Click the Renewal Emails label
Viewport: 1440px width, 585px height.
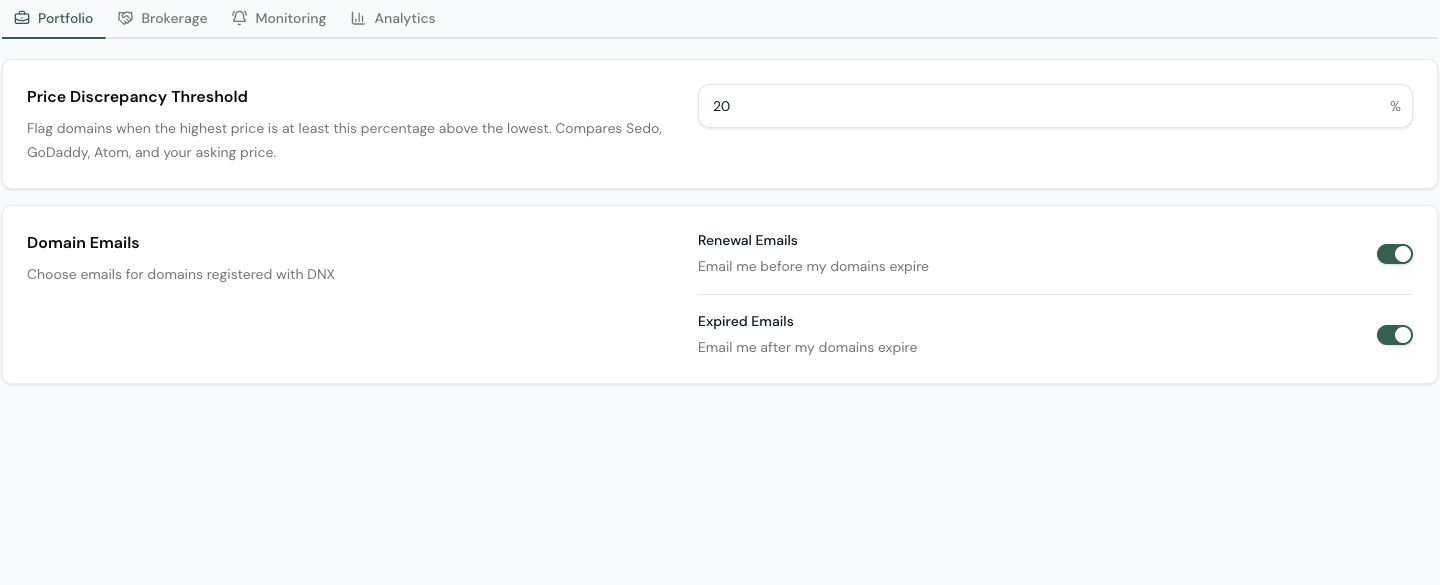click(748, 241)
